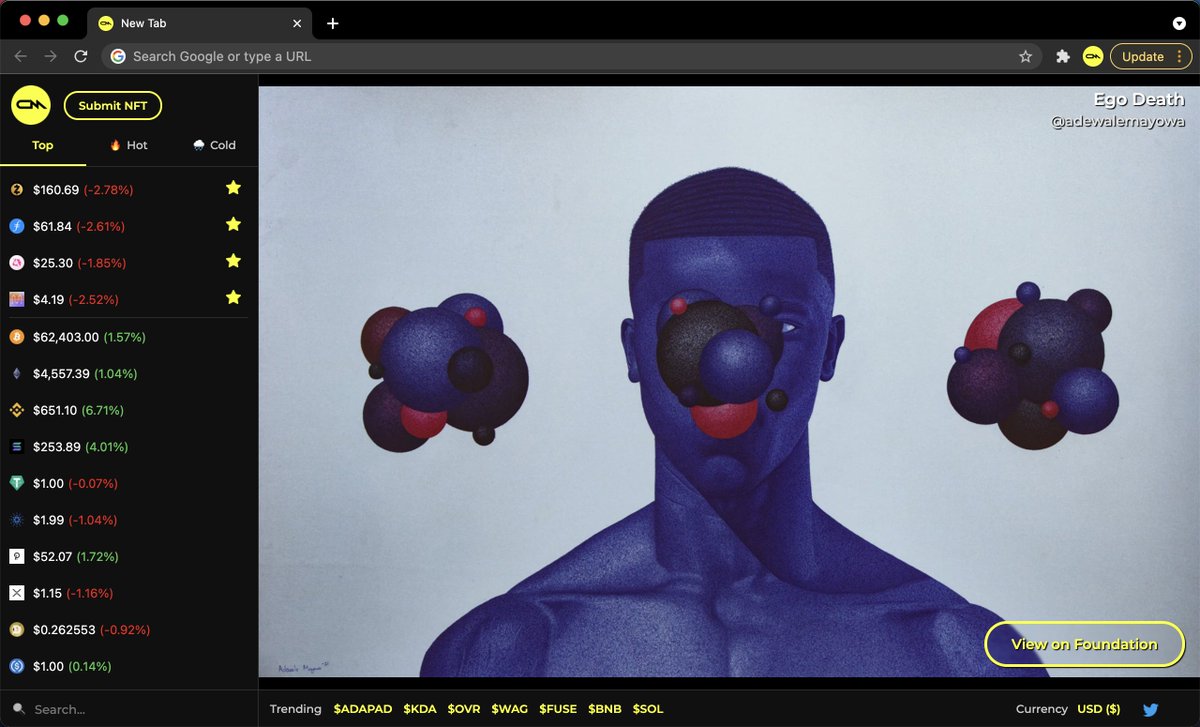This screenshot has width=1200, height=727.
Task: Click the Trending label in footer
Action: 296,709
